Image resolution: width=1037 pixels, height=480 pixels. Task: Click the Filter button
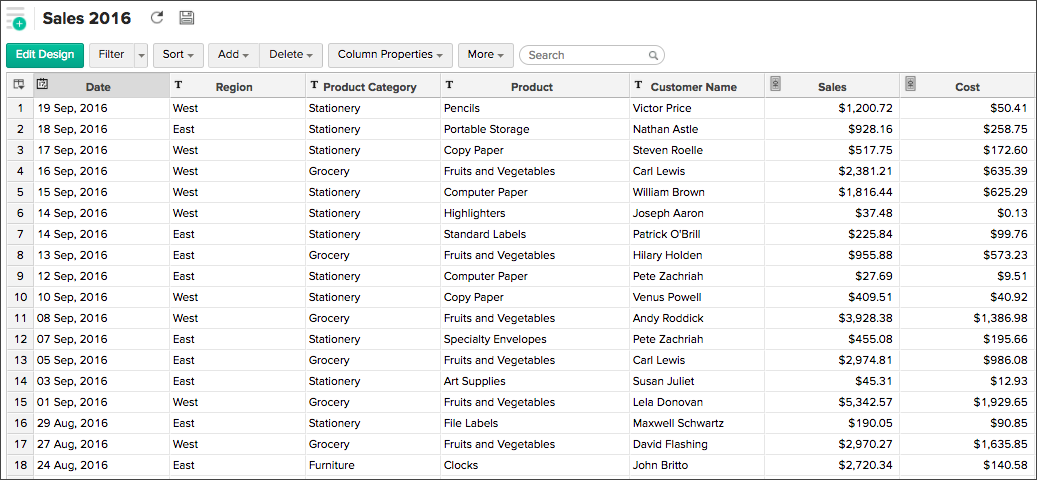pyautogui.click(x=111, y=55)
